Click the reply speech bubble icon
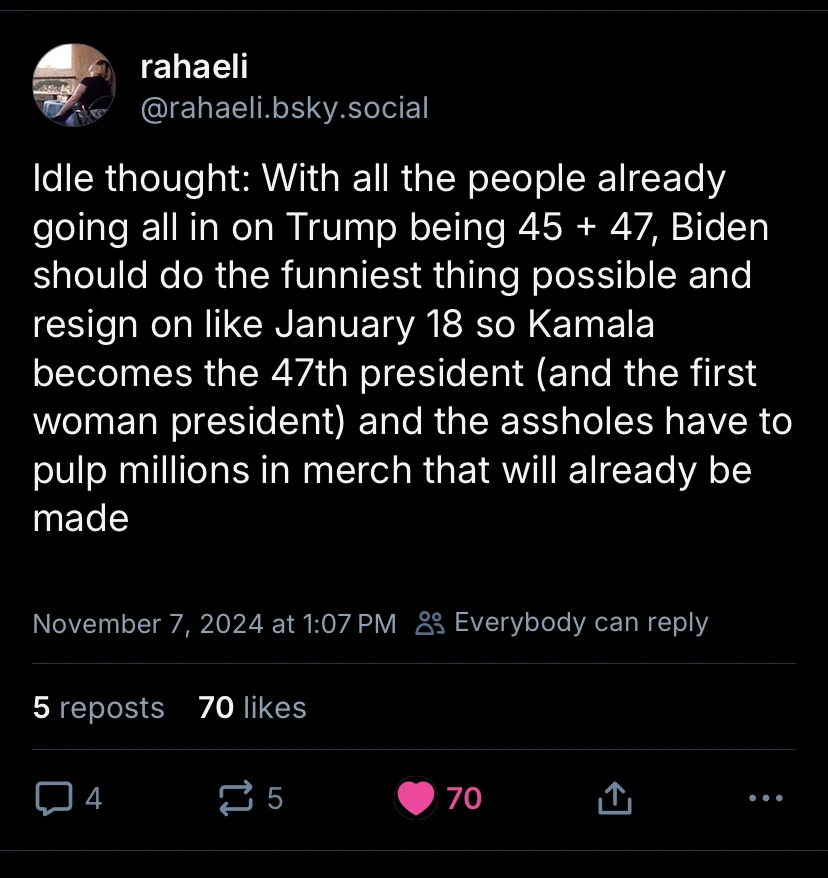This screenshot has width=828, height=878. click(x=51, y=797)
